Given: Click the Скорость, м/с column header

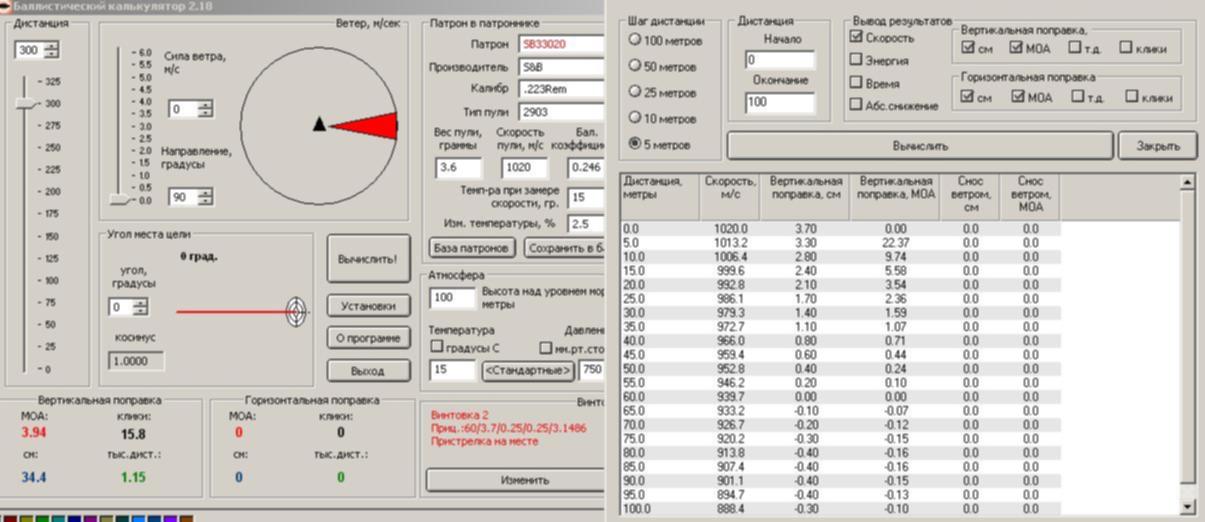Looking at the screenshot, I should click(729, 188).
